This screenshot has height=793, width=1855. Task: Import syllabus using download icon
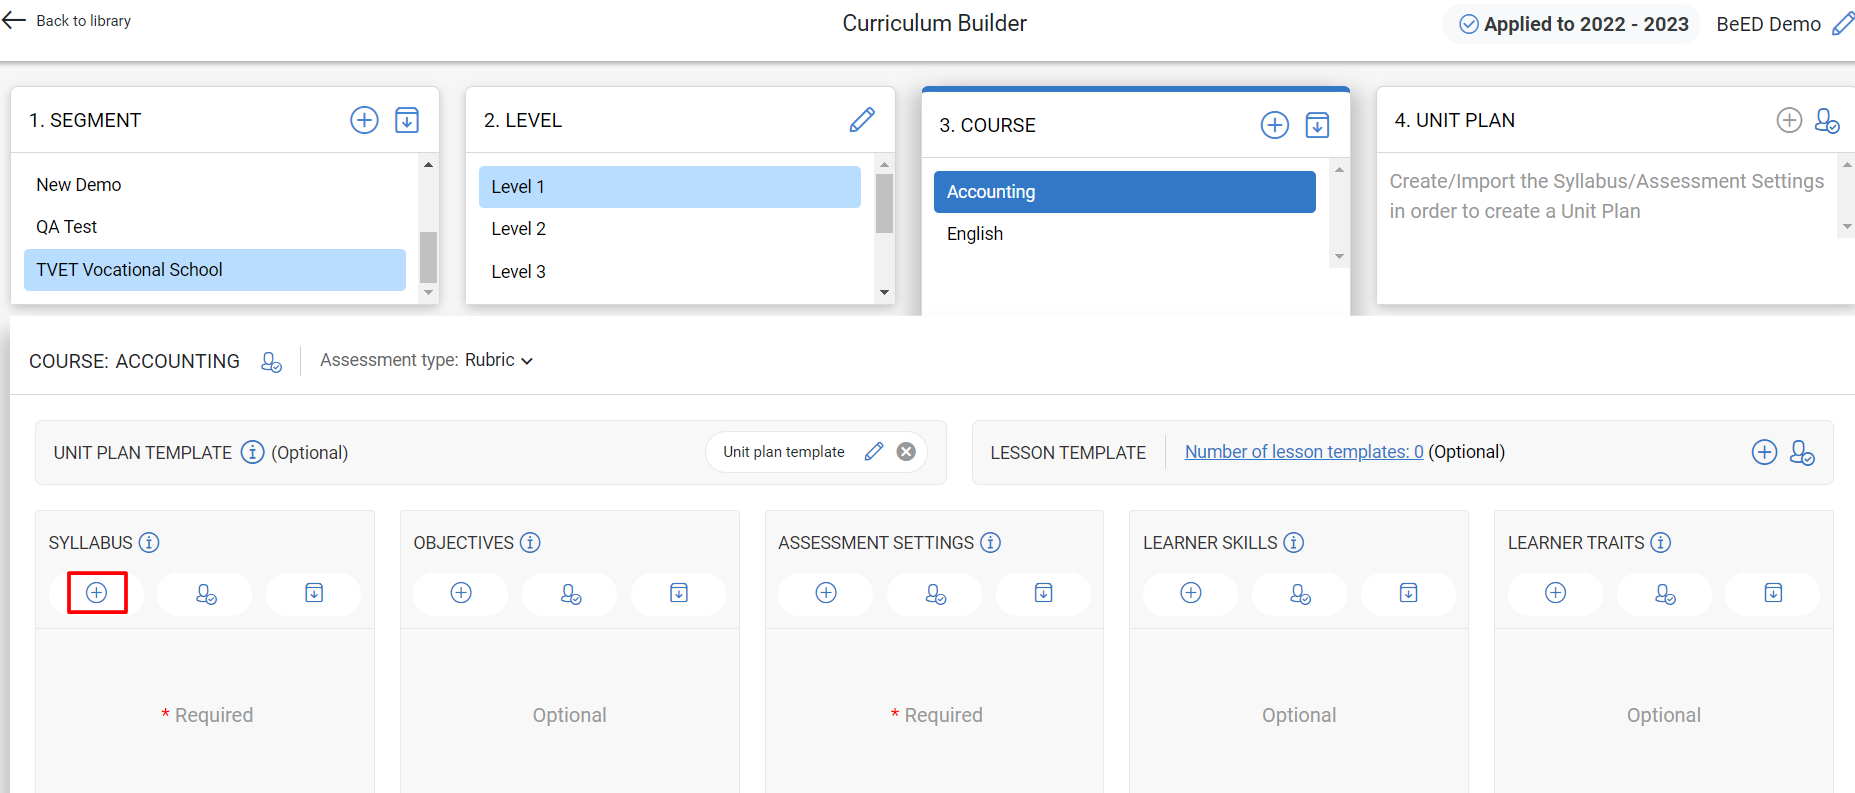click(314, 593)
